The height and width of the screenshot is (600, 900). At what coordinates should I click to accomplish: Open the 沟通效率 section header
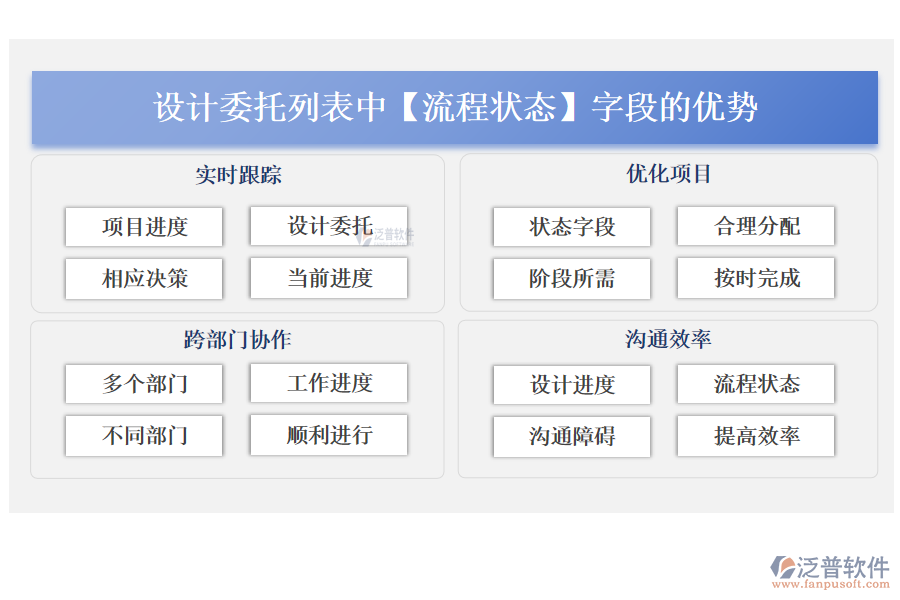click(668, 339)
